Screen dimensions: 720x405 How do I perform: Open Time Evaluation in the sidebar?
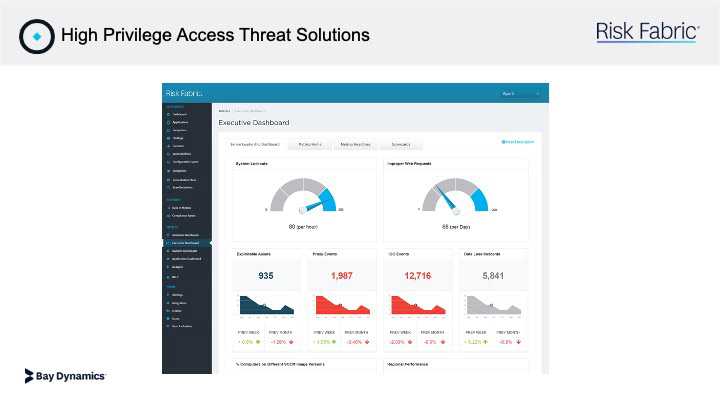pyautogui.click(x=182, y=326)
